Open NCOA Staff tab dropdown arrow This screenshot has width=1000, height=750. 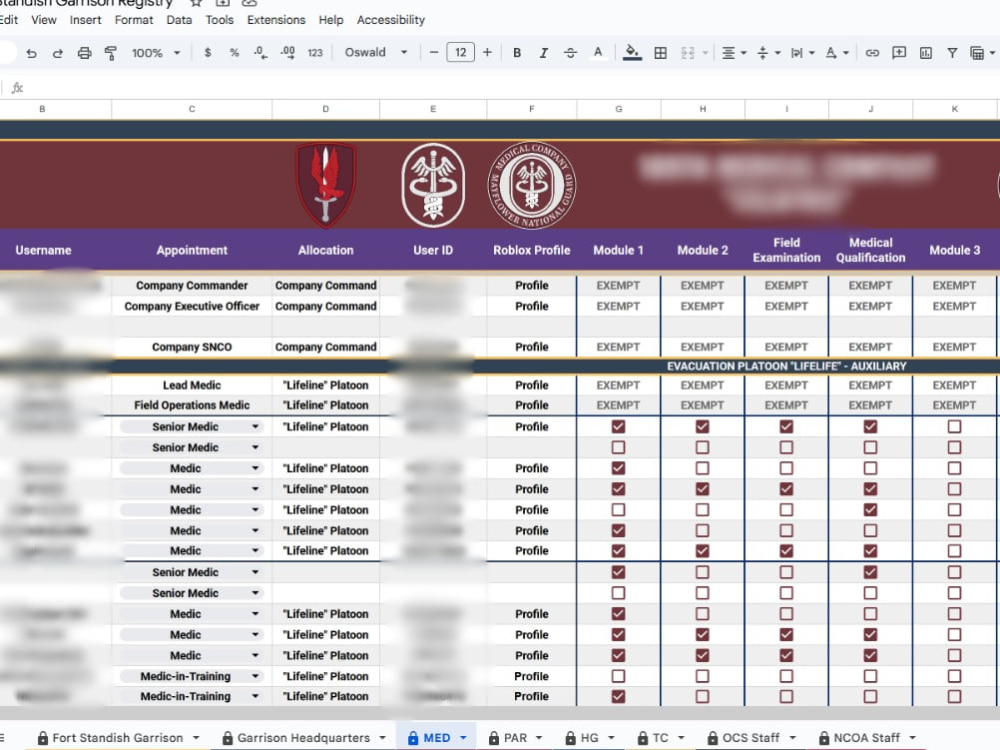pos(913,738)
